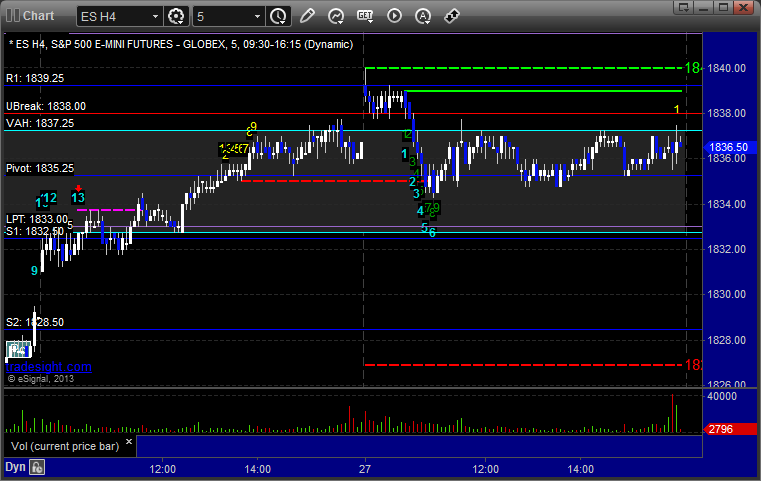Image resolution: width=761 pixels, height=481 pixels.
Task: Click the S1: 1832.50 level label
Action: point(35,231)
